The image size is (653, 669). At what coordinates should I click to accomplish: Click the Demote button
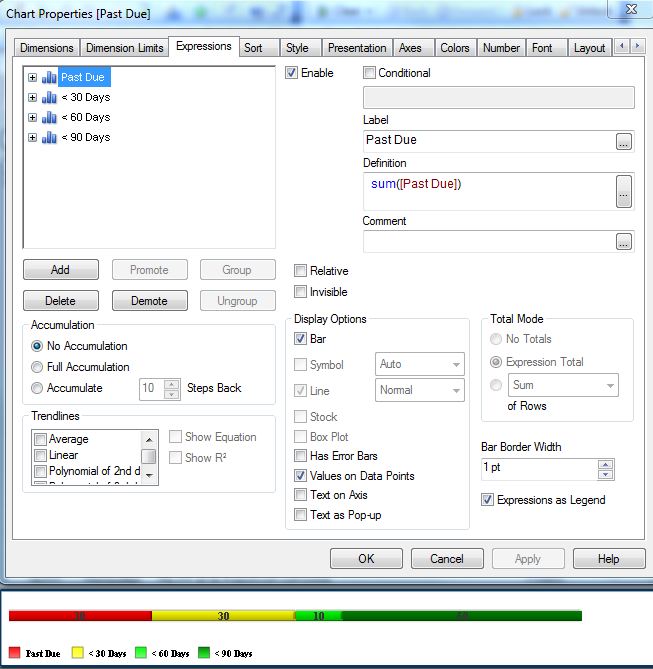pos(150,301)
